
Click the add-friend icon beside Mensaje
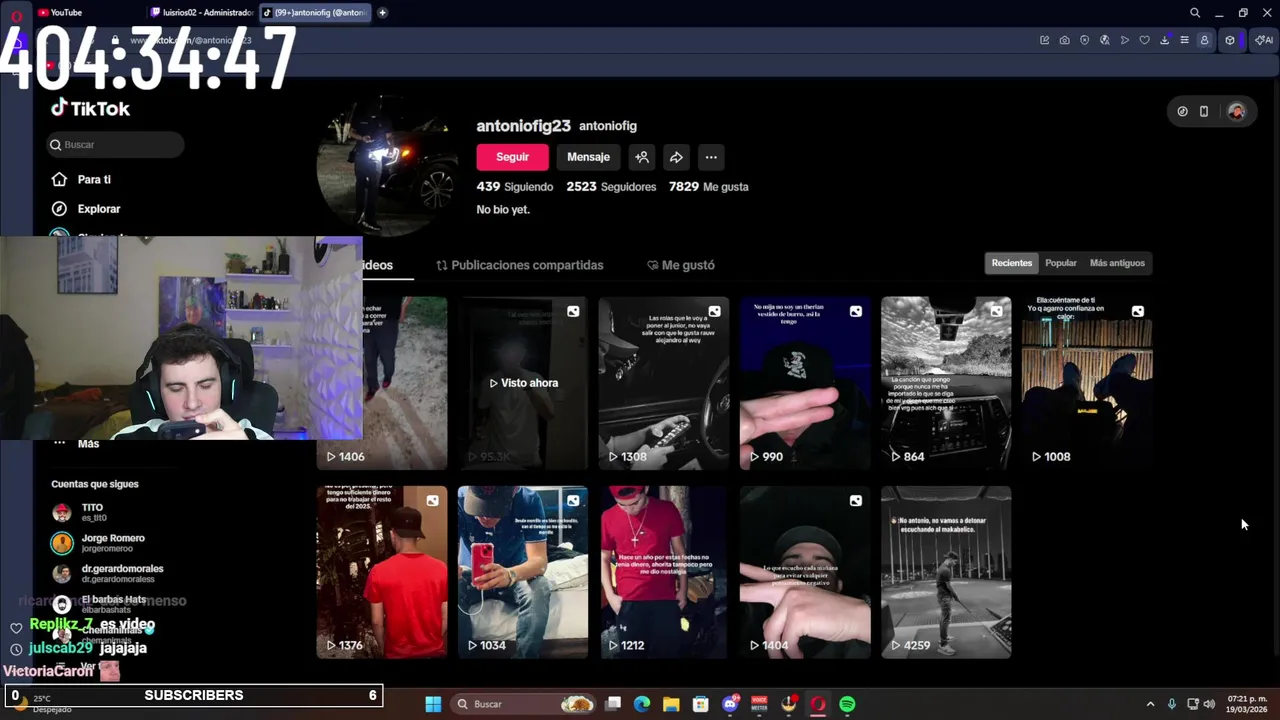click(642, 157)
